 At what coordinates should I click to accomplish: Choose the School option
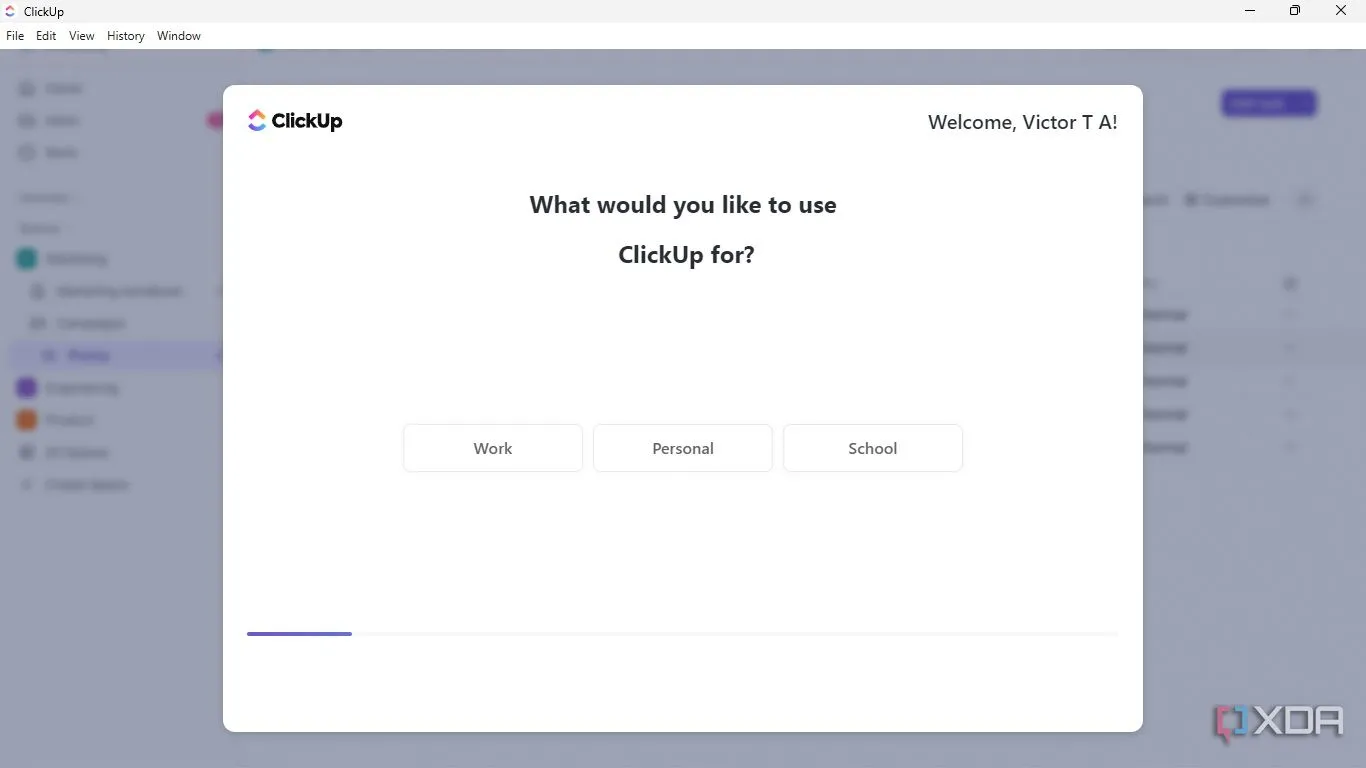[x=873, y=448]
